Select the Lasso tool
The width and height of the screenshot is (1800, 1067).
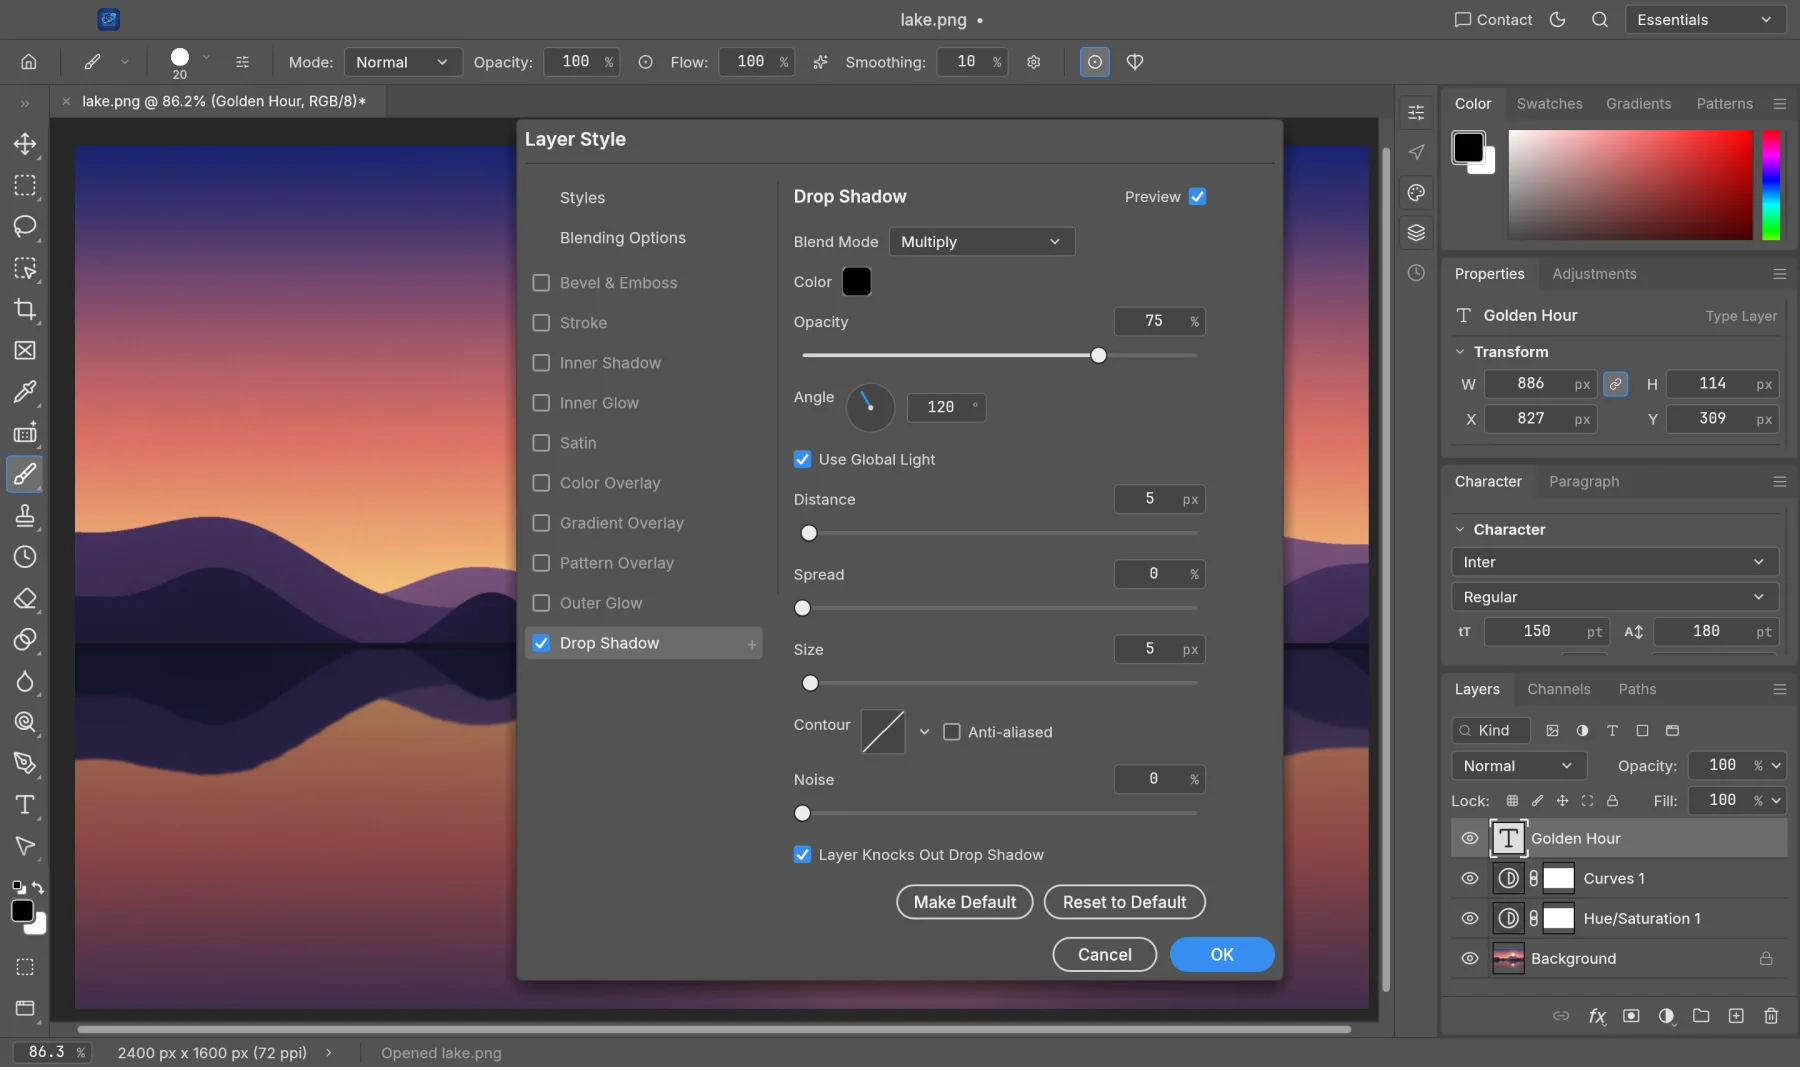pos(25,227)
